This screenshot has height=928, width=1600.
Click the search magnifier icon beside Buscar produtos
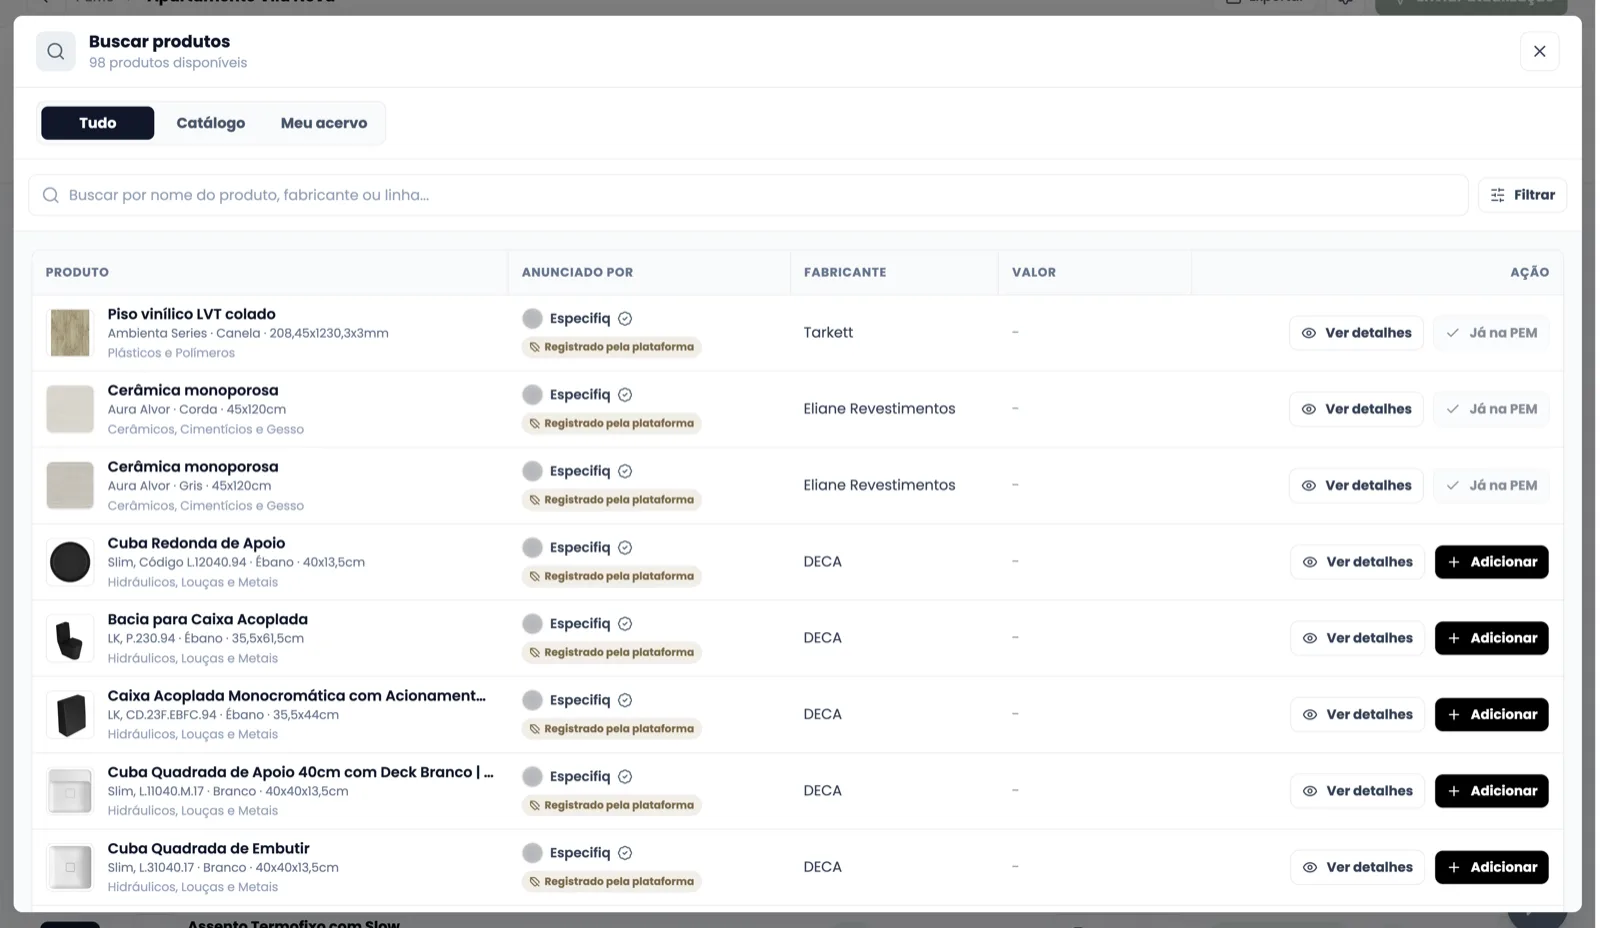(x=56, y=51)
